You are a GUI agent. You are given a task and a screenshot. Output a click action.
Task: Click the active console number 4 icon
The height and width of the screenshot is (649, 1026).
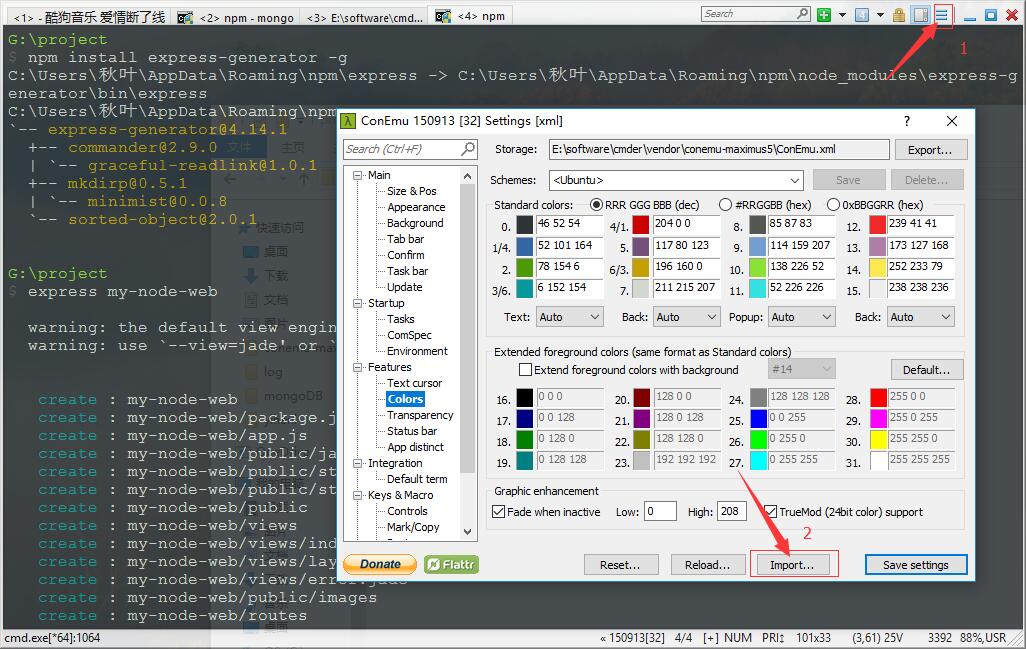click(862, 14)
